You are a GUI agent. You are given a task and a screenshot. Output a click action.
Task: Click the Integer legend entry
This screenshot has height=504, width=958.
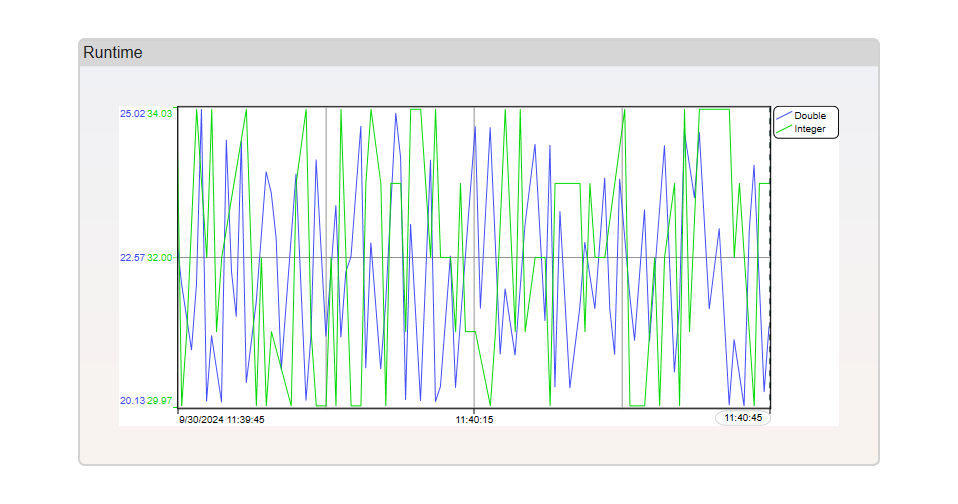pyautogui.click(x=809, y=129)
